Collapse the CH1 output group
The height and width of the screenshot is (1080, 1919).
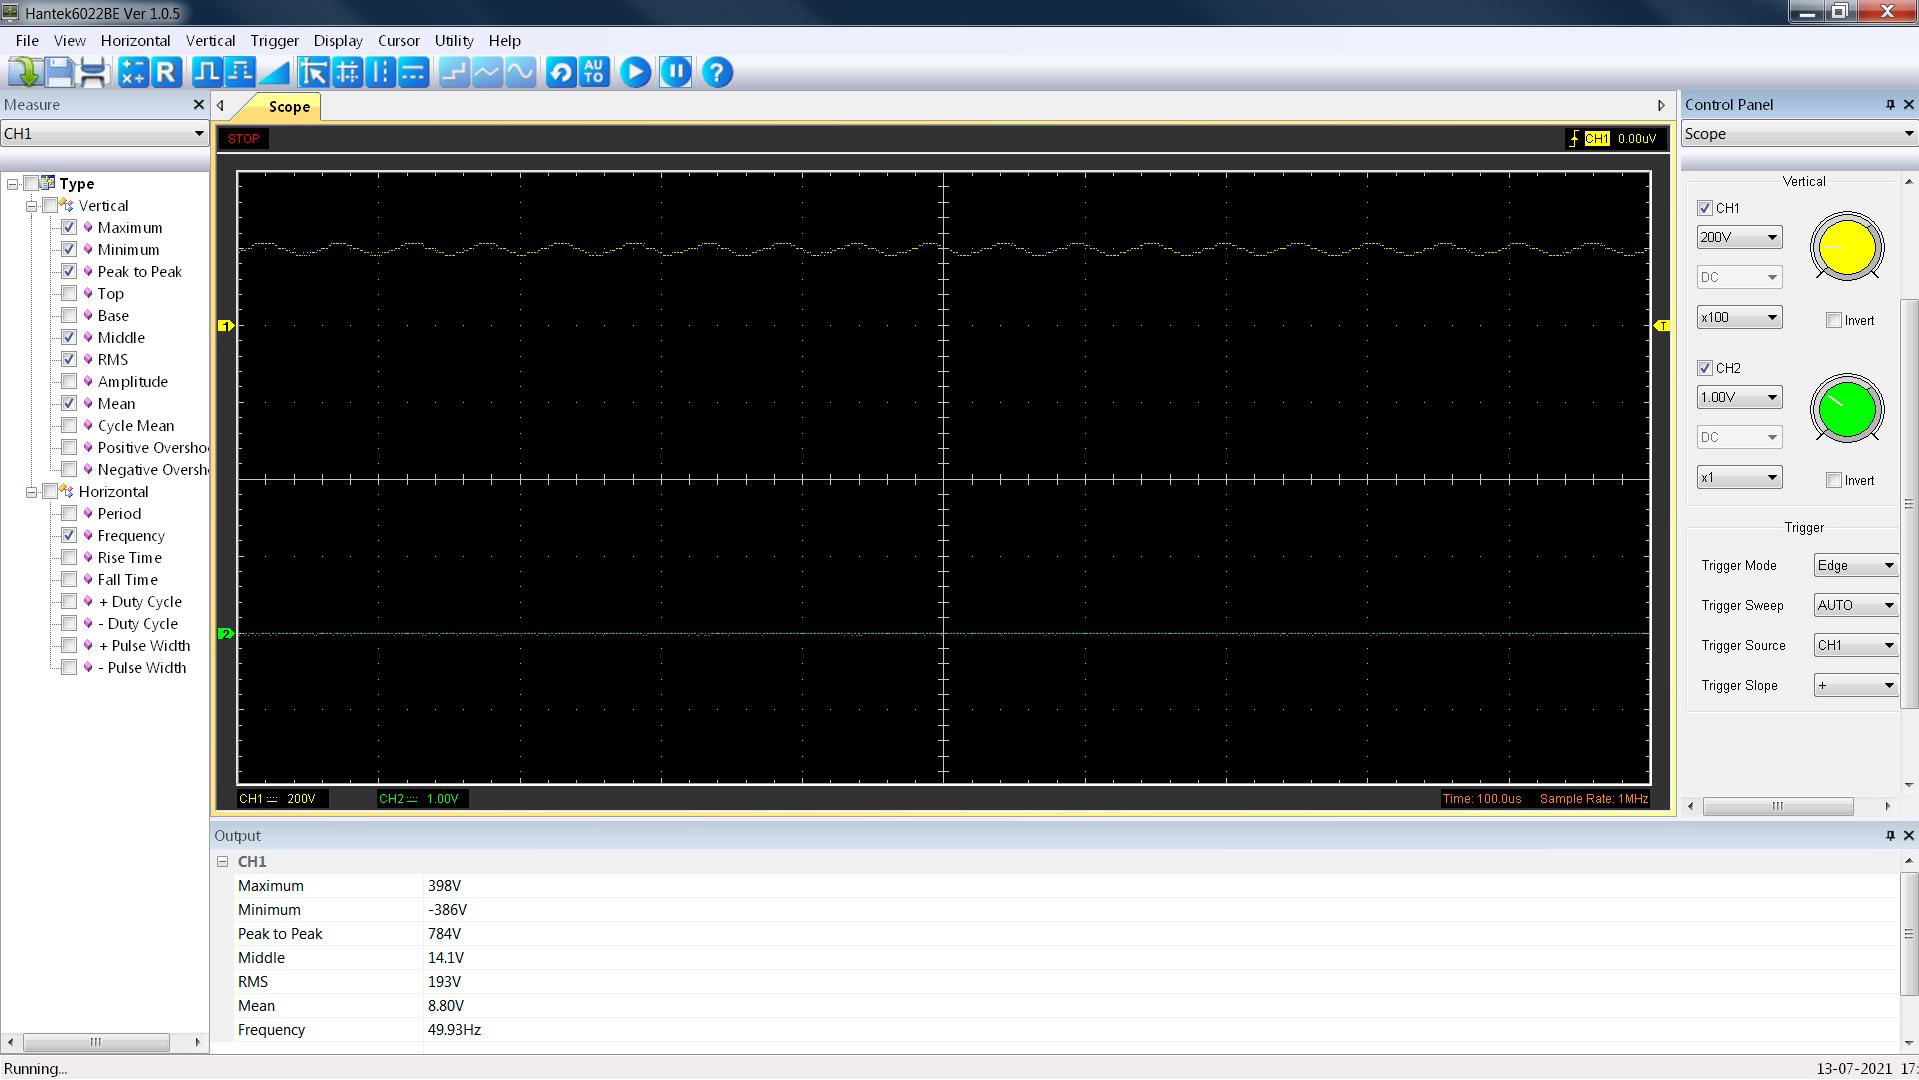[223, 862]
